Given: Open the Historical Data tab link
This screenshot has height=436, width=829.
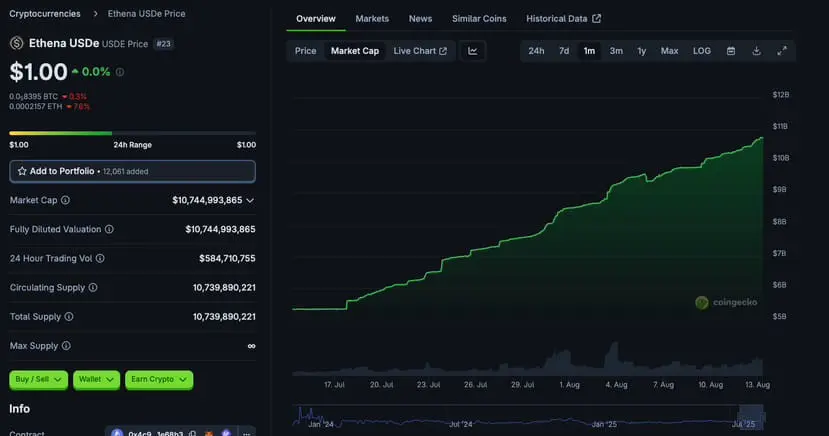Looking at the screenshot, I should point(563,18).
